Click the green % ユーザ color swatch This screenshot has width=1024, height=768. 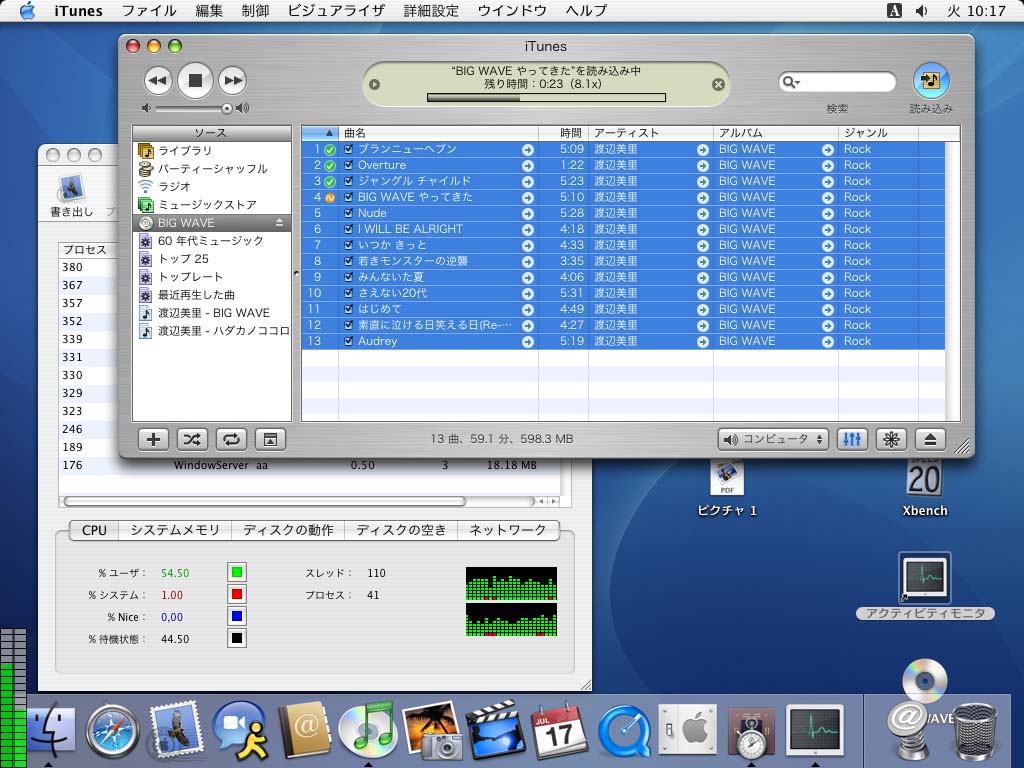(236, 573)
